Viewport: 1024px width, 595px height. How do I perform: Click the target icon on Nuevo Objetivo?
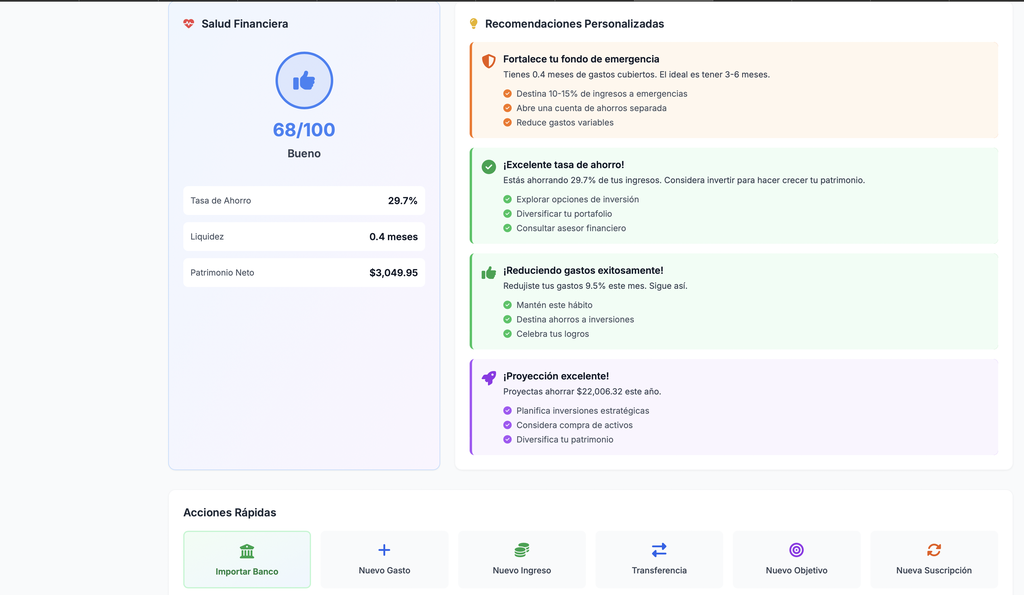click(796, 548)
